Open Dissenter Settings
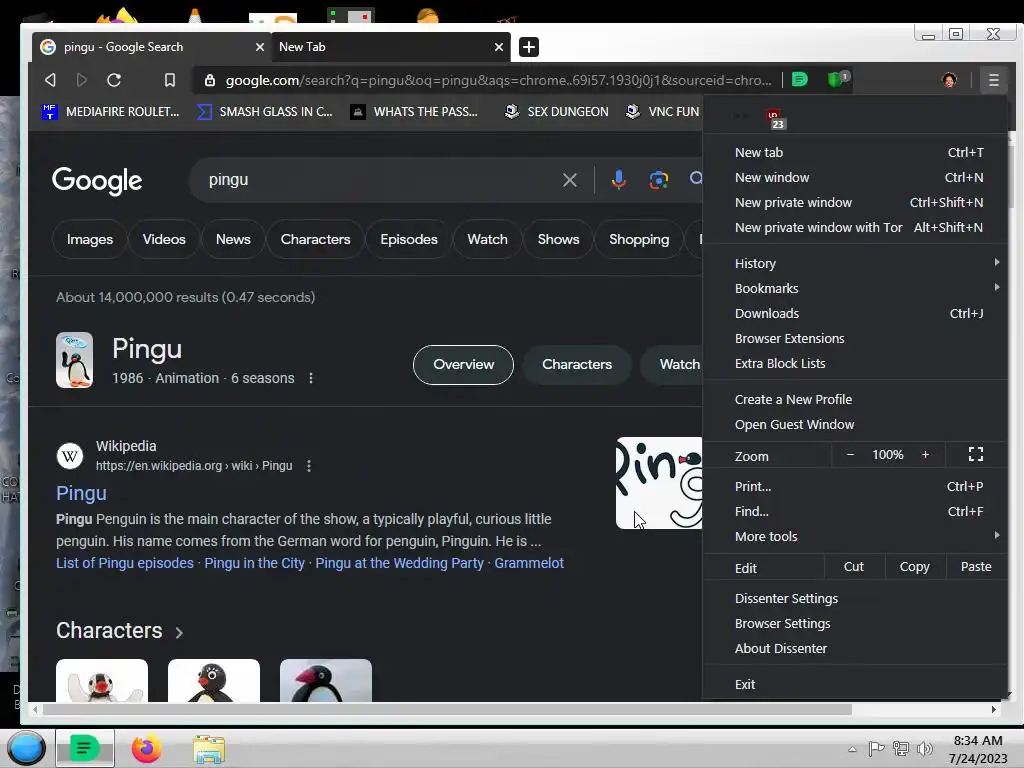The height and width of the screenshot is (768, 1024). pyautogui.click(x=856, y=598)
